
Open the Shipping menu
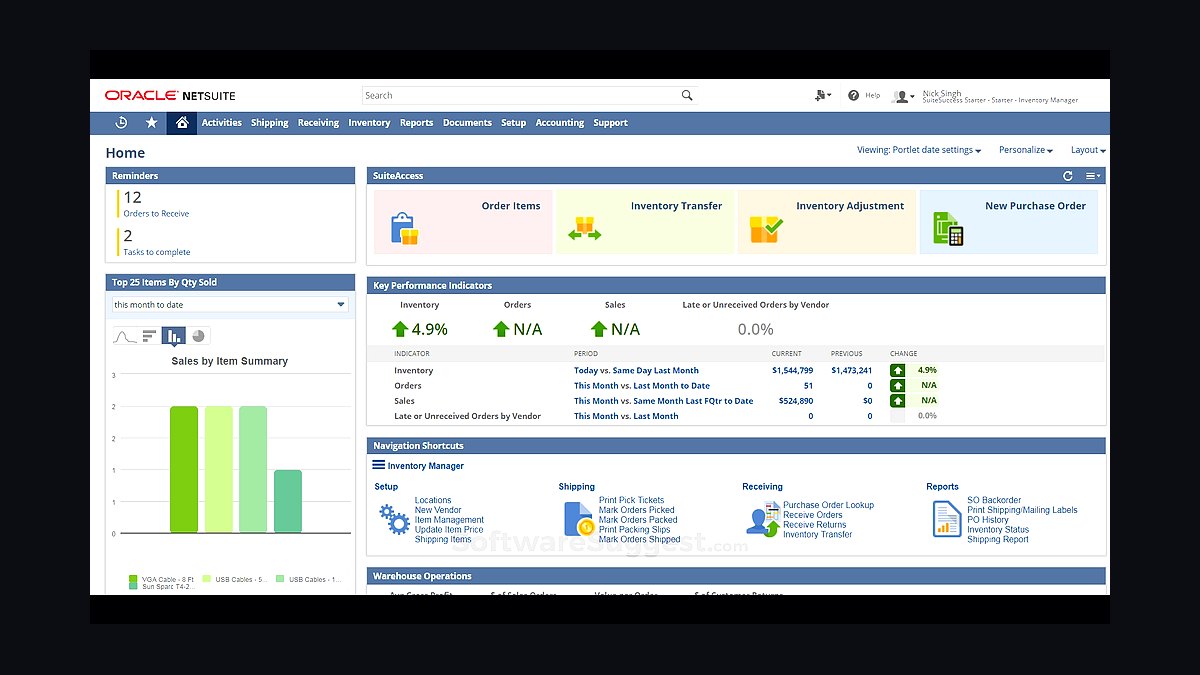point(270,123)
